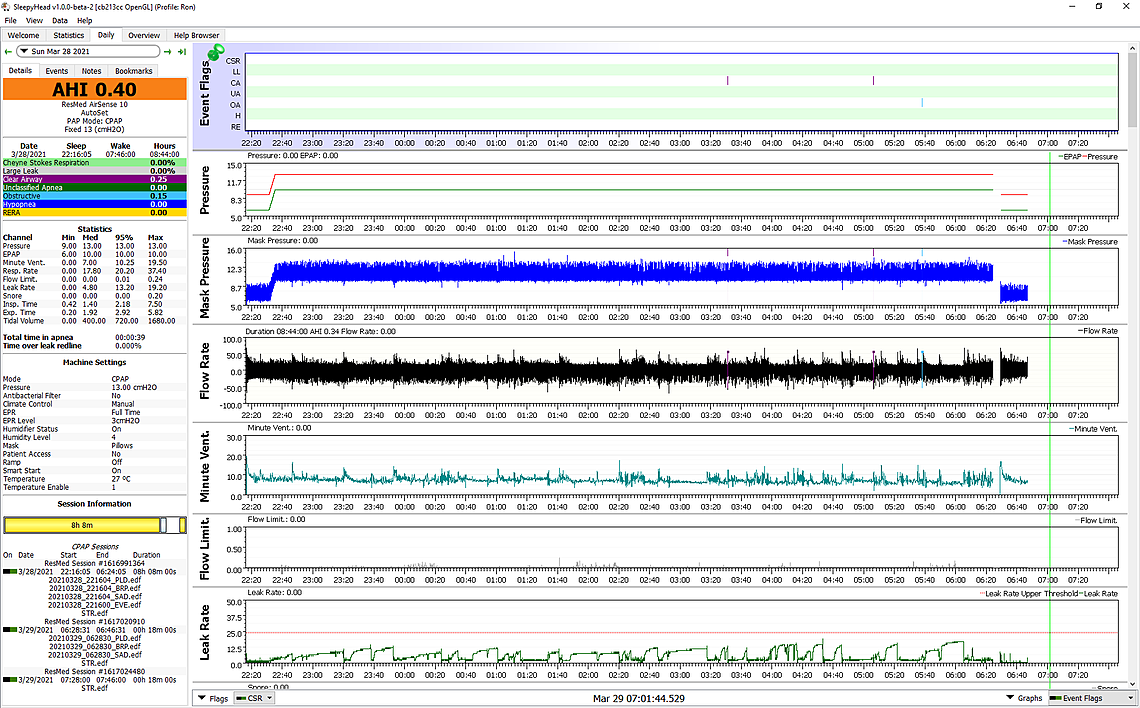Click file 20210329_062830_PLD.edf
1140x708 pixels.
pyautogui.click(x=95, y=638)
